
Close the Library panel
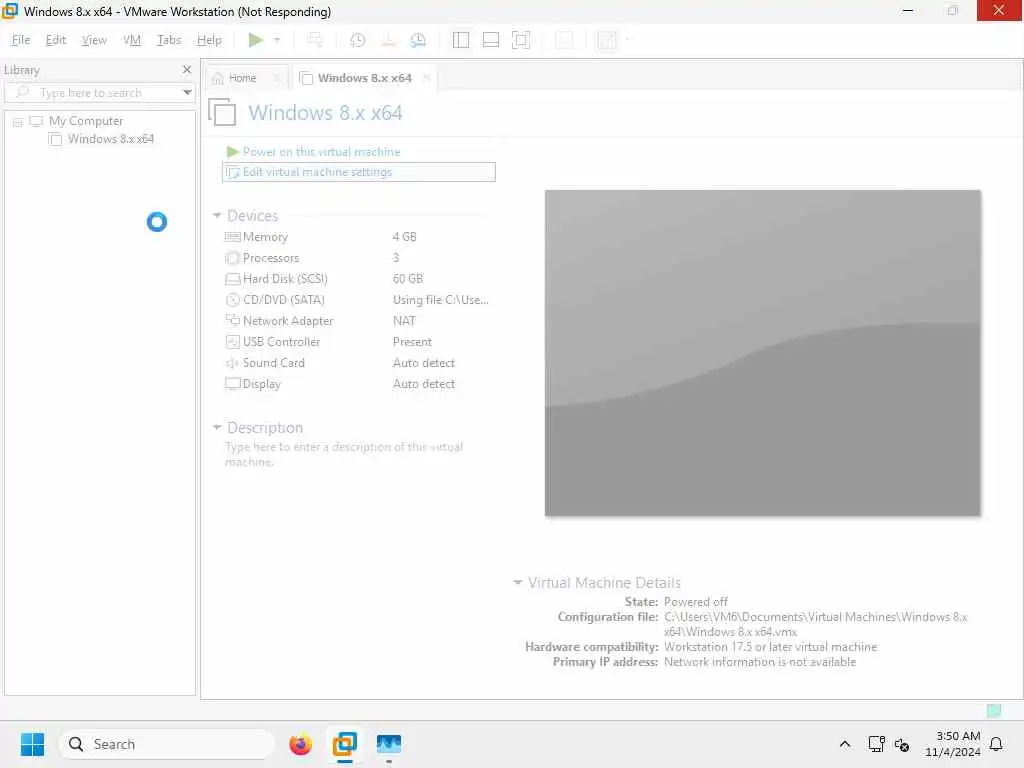[187, 69]
